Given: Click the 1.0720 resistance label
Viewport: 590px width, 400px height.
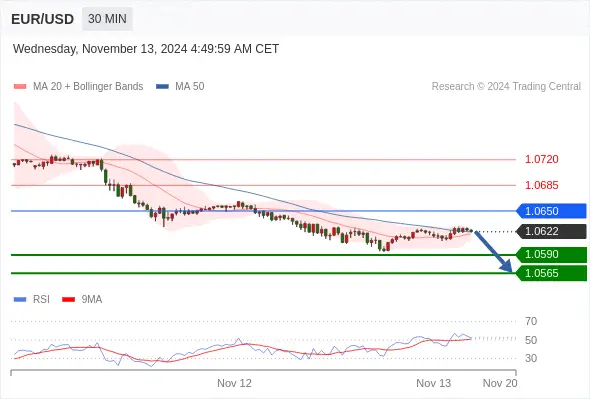Looking at the screenshot, I should [542, 159].
